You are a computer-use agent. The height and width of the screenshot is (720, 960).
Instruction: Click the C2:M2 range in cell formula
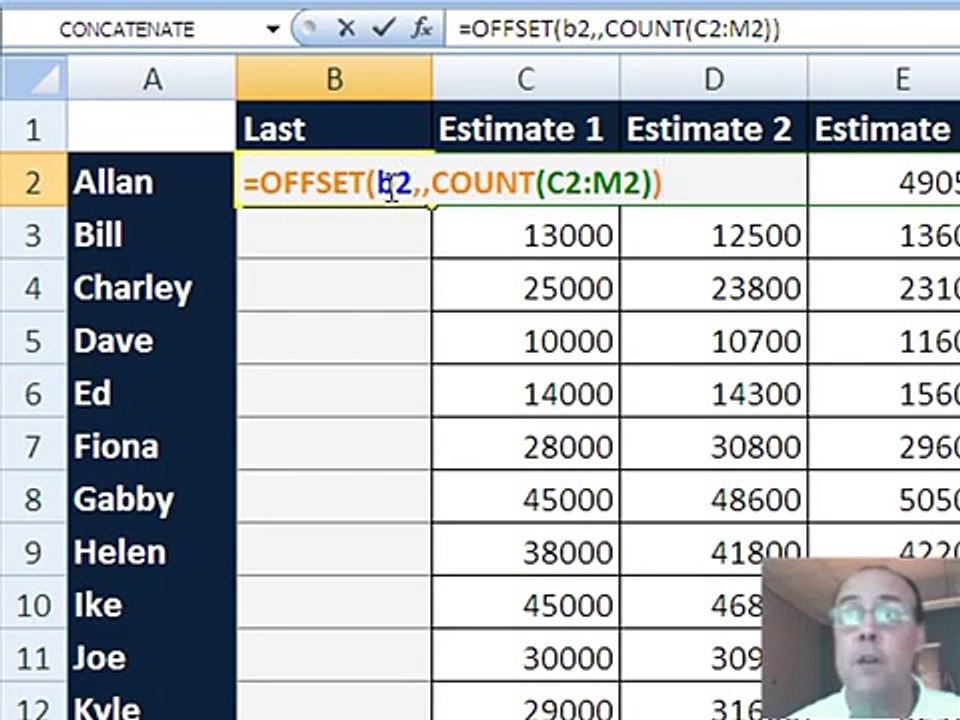[593, 182]
